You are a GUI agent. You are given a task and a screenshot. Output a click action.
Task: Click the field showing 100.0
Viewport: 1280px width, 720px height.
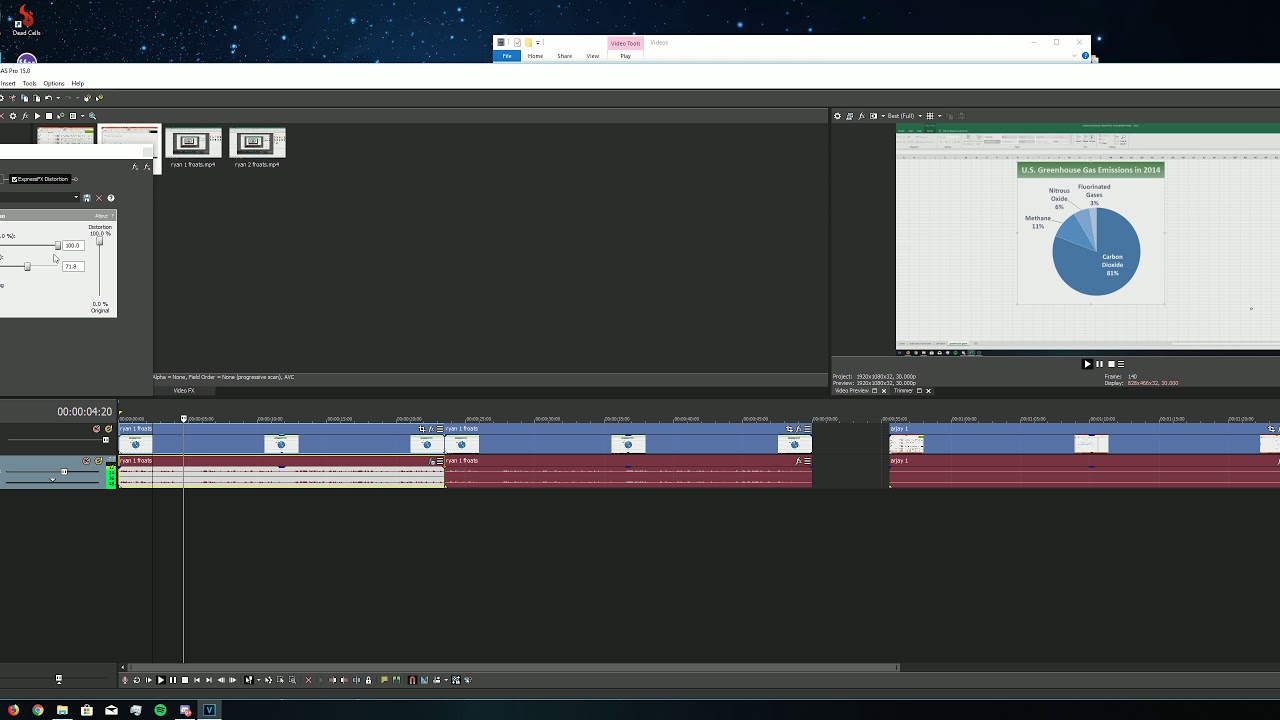click(x=73, y=245)
